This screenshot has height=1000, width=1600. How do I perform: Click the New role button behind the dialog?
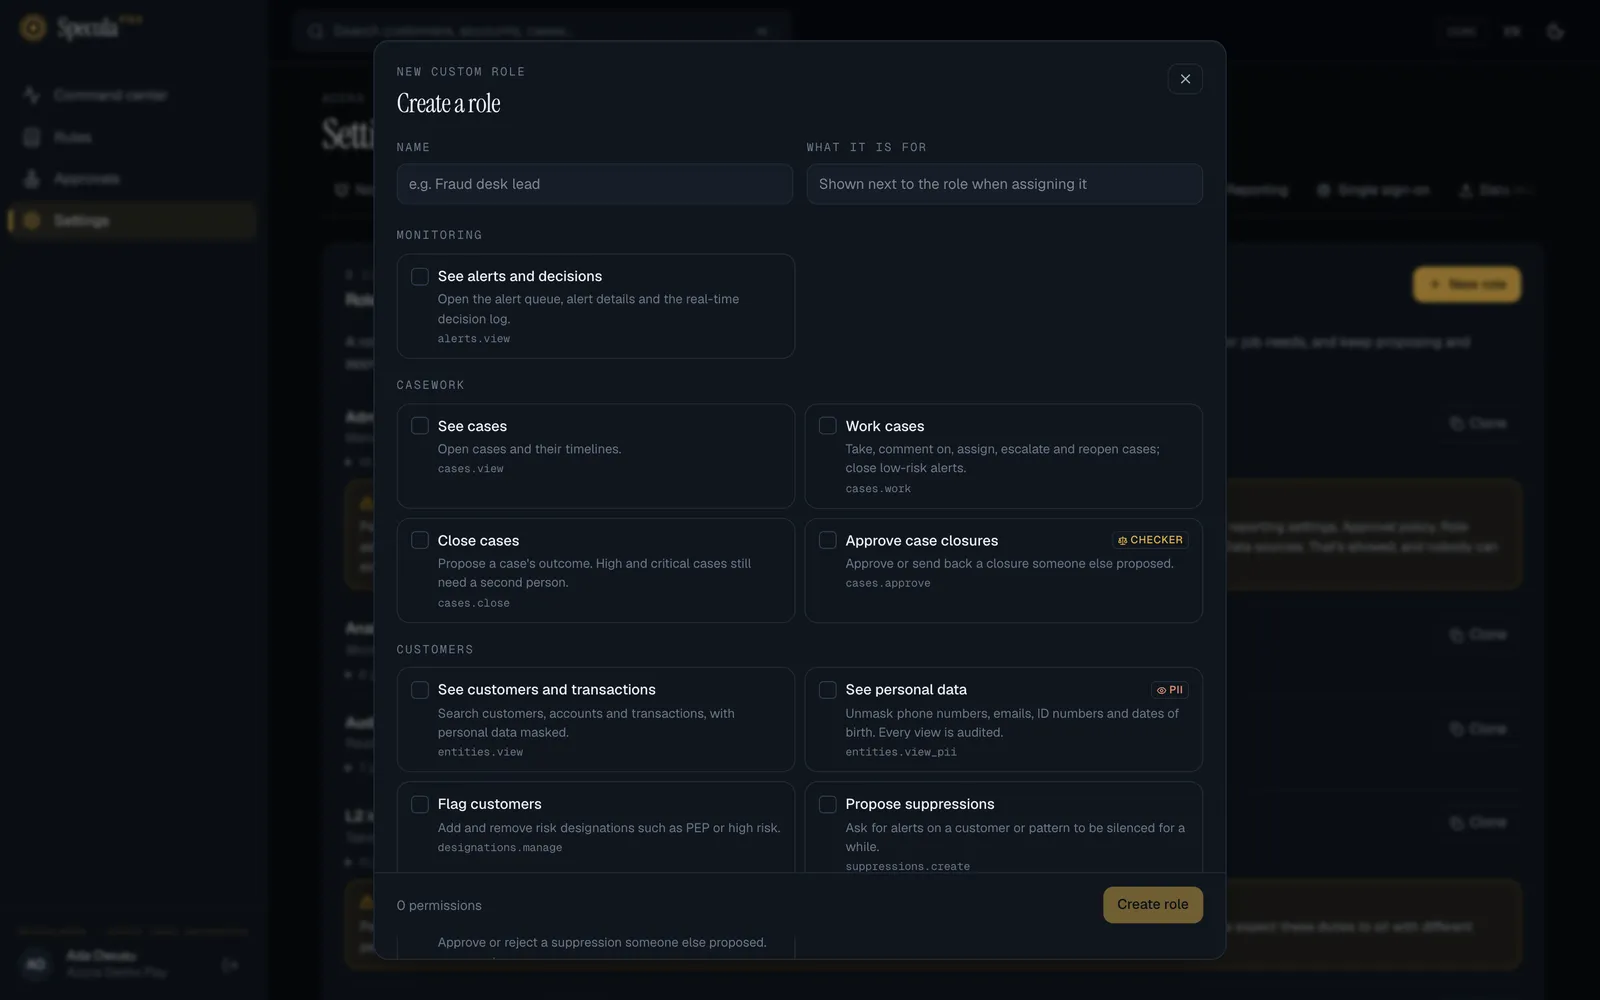click(1467, 284)
